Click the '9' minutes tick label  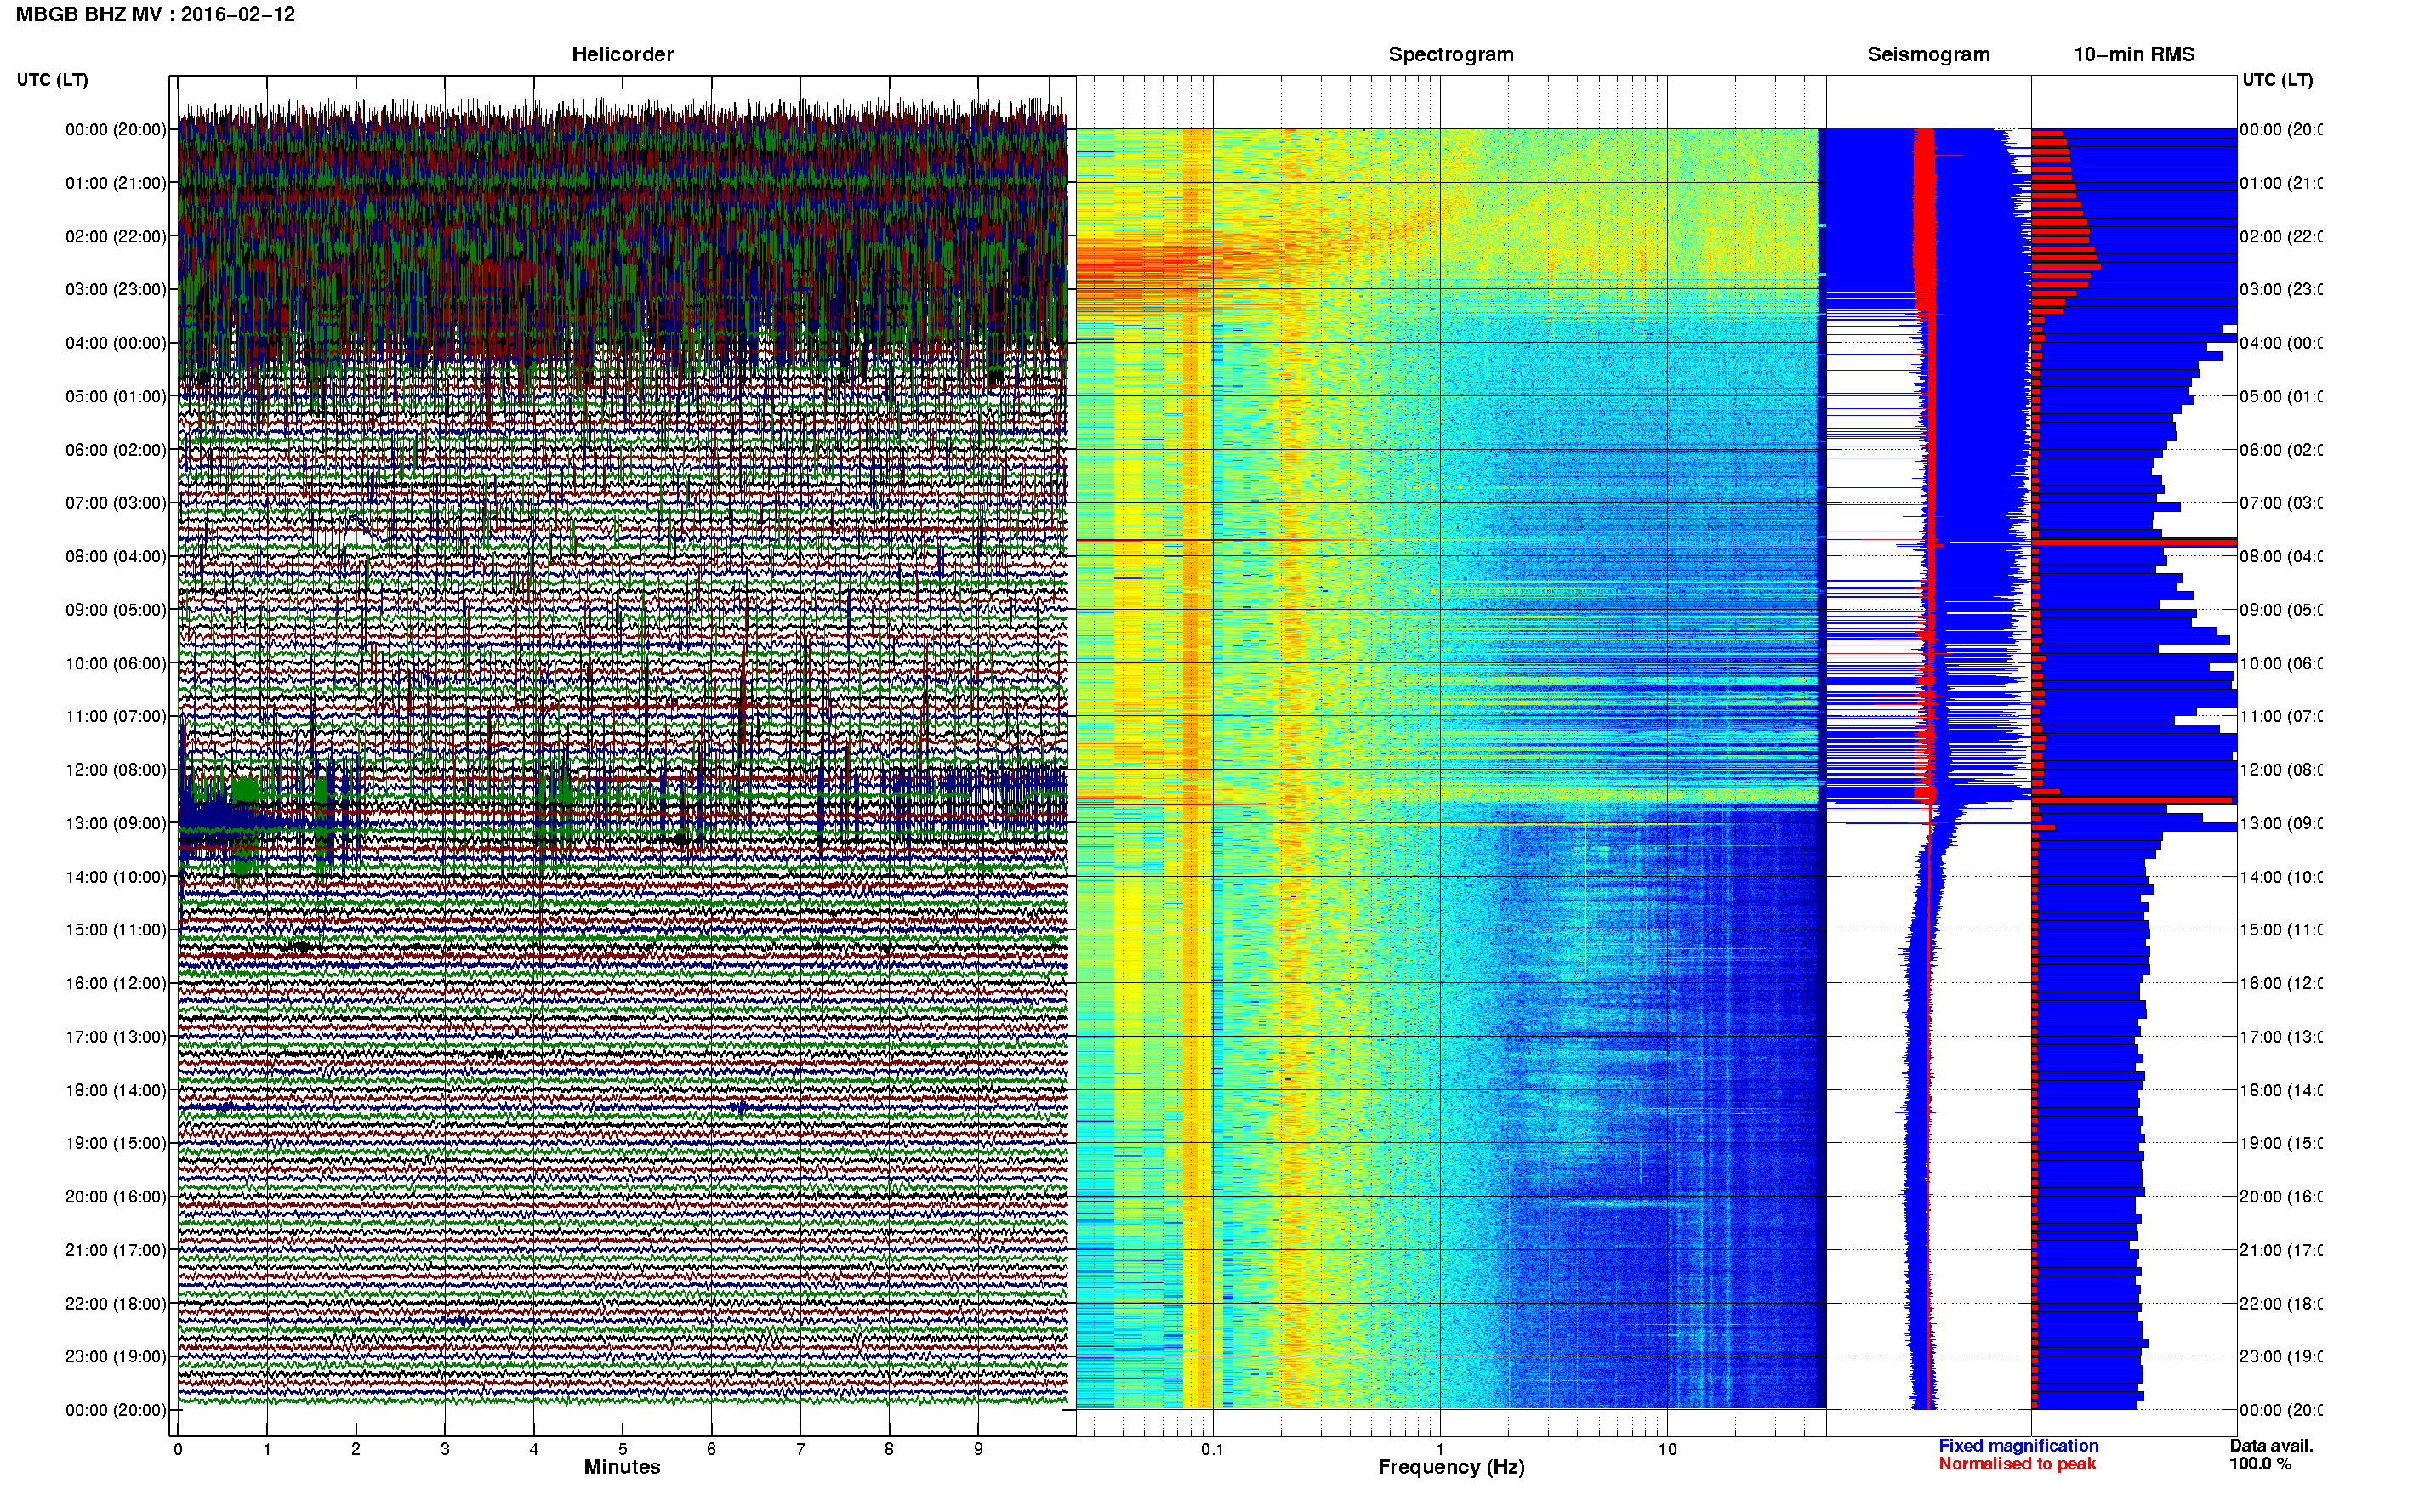click(x=978, y=1449)
